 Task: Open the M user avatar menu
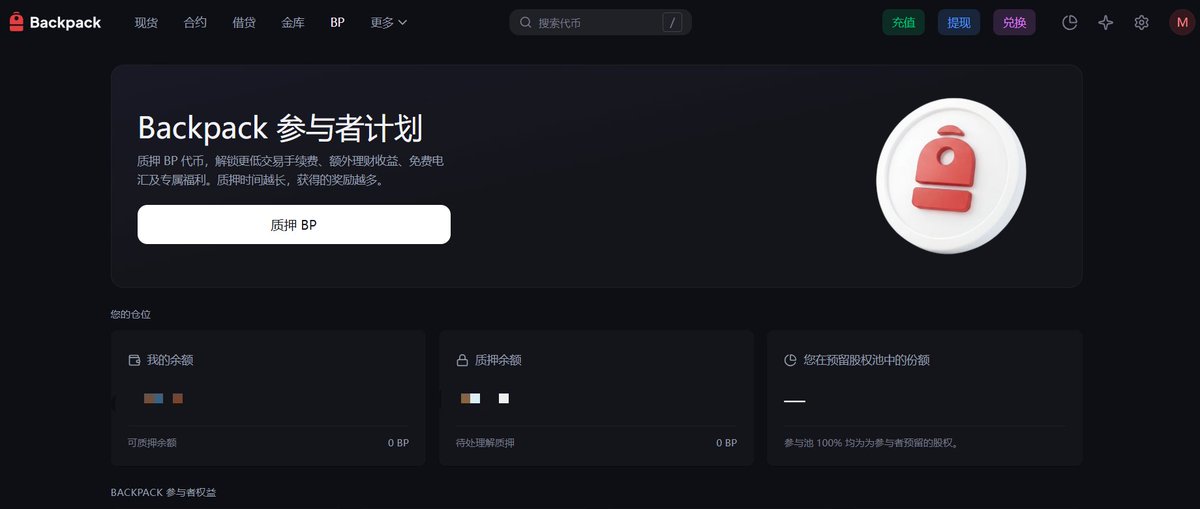pos(1182,22)
